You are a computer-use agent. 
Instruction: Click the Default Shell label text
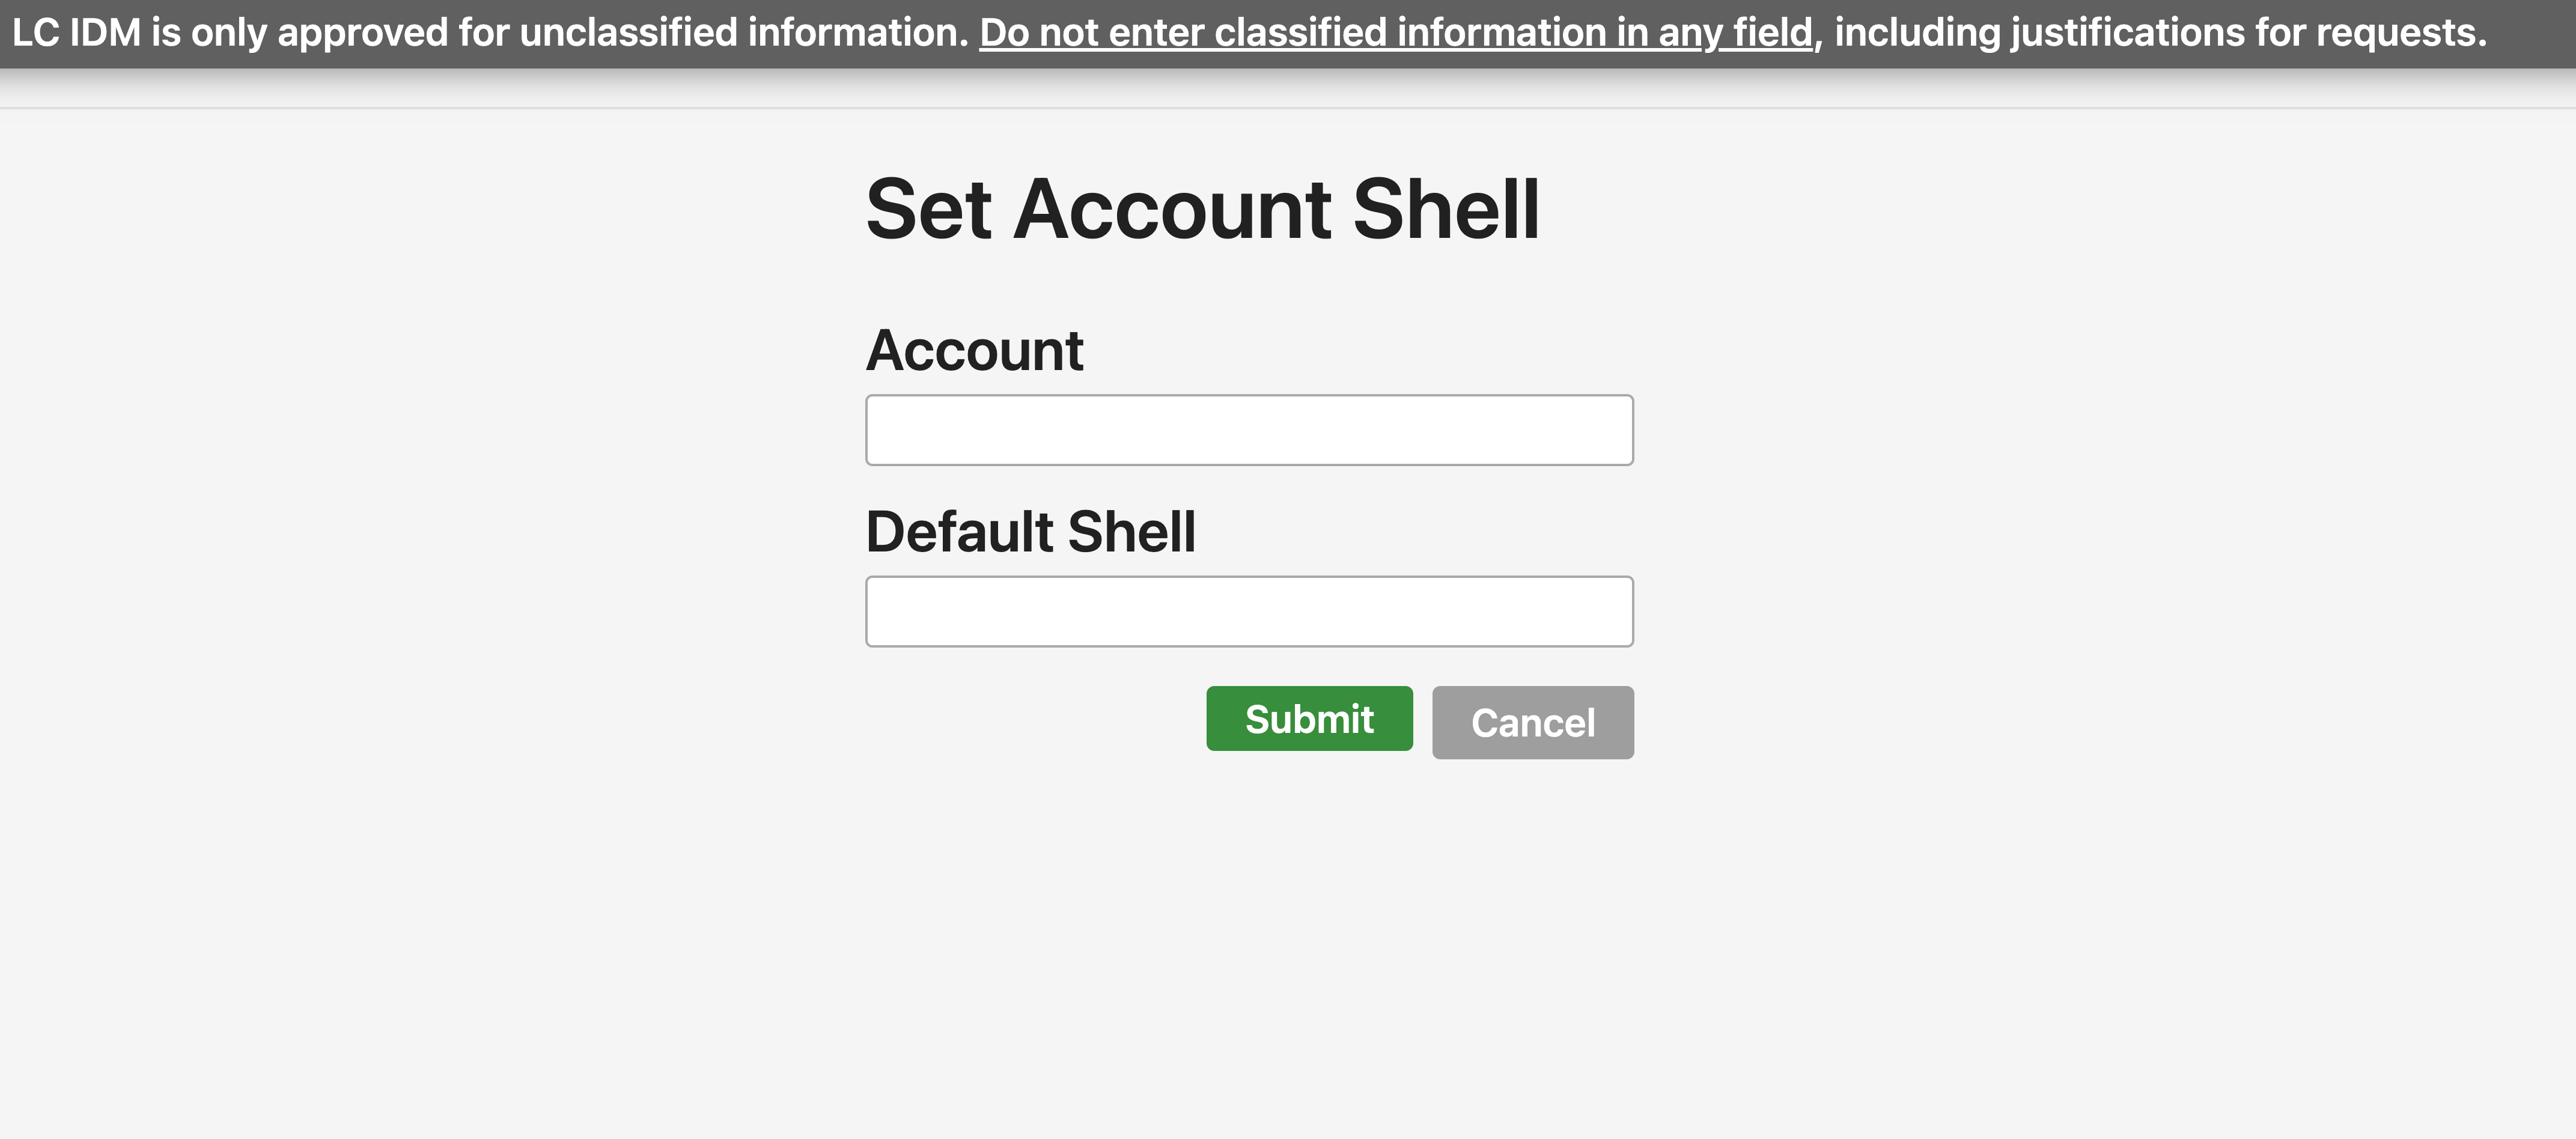pos(1030,531)
